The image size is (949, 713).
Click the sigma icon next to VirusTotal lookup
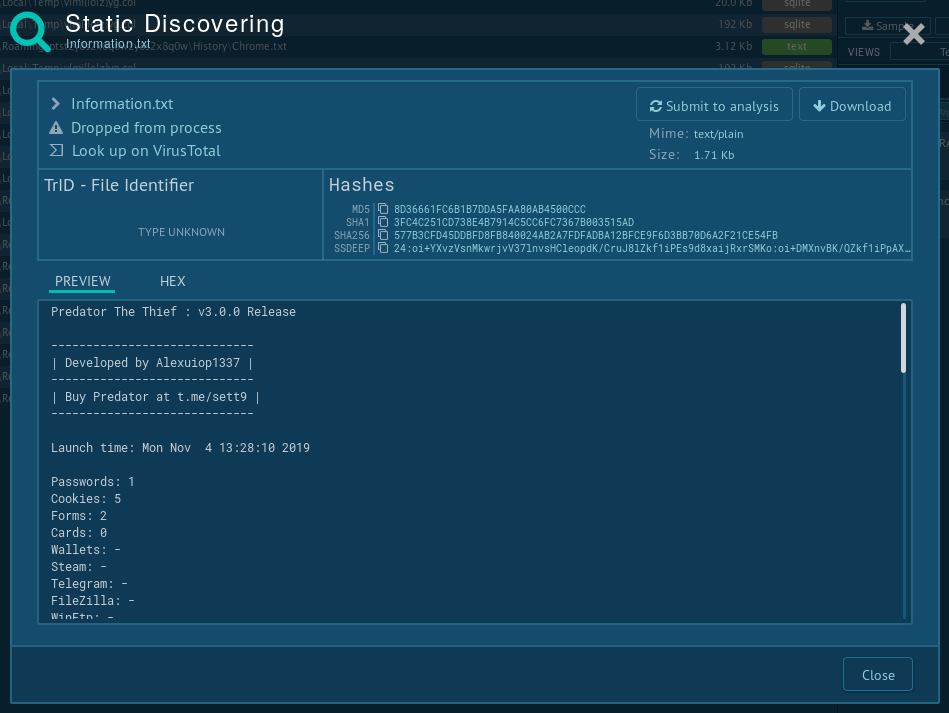[x=56, y=151]
